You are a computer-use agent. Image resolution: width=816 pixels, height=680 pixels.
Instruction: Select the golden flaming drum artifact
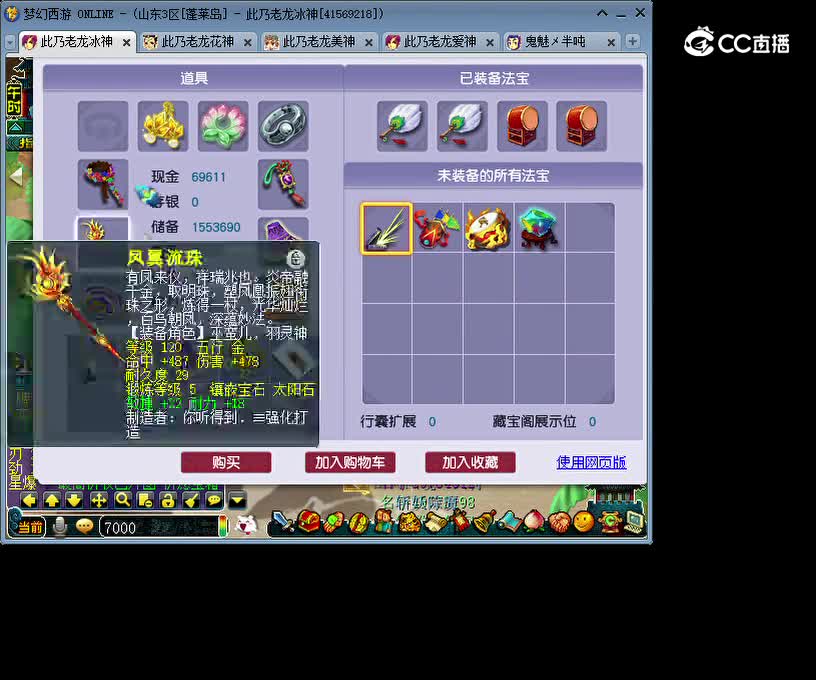(x=488, y=228)
